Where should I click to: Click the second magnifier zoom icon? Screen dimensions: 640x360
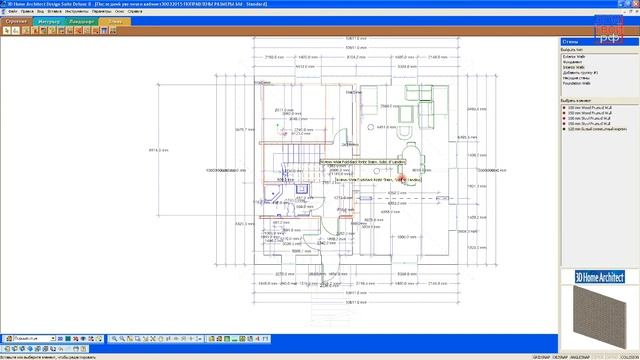(122, 339)
